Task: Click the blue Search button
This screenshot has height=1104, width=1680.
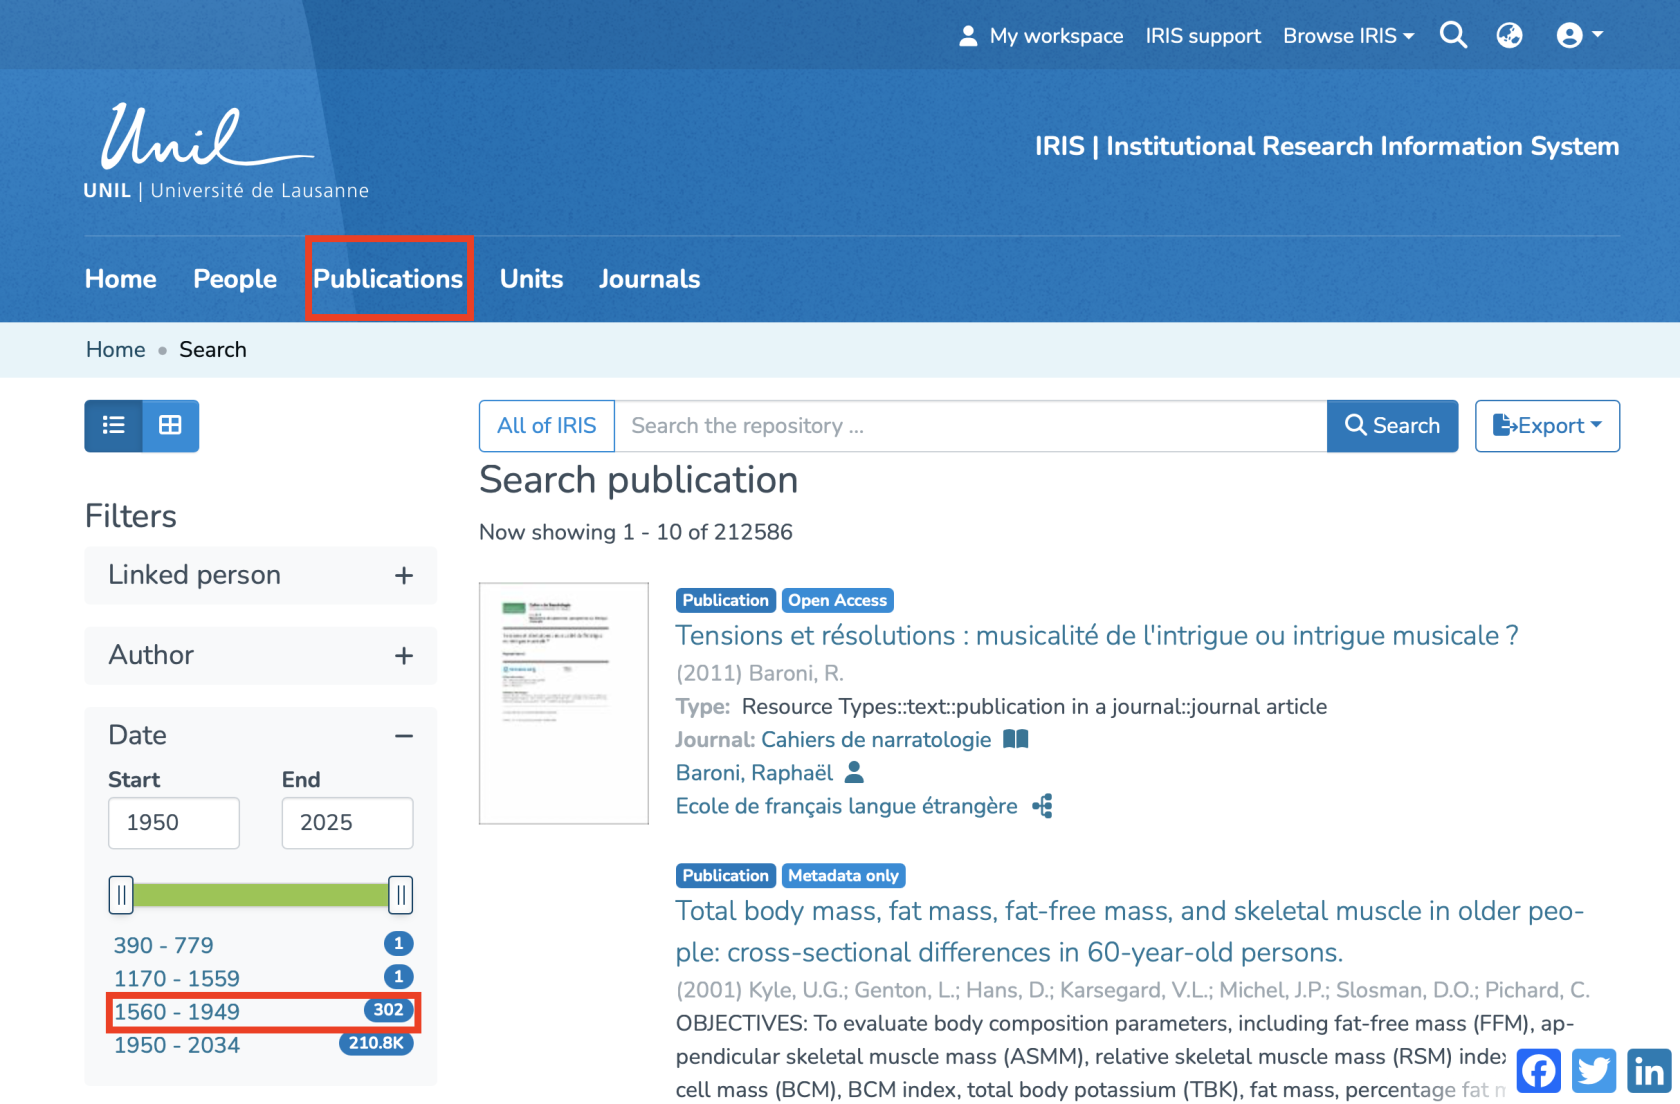Action: click(x=1392, y=426)
